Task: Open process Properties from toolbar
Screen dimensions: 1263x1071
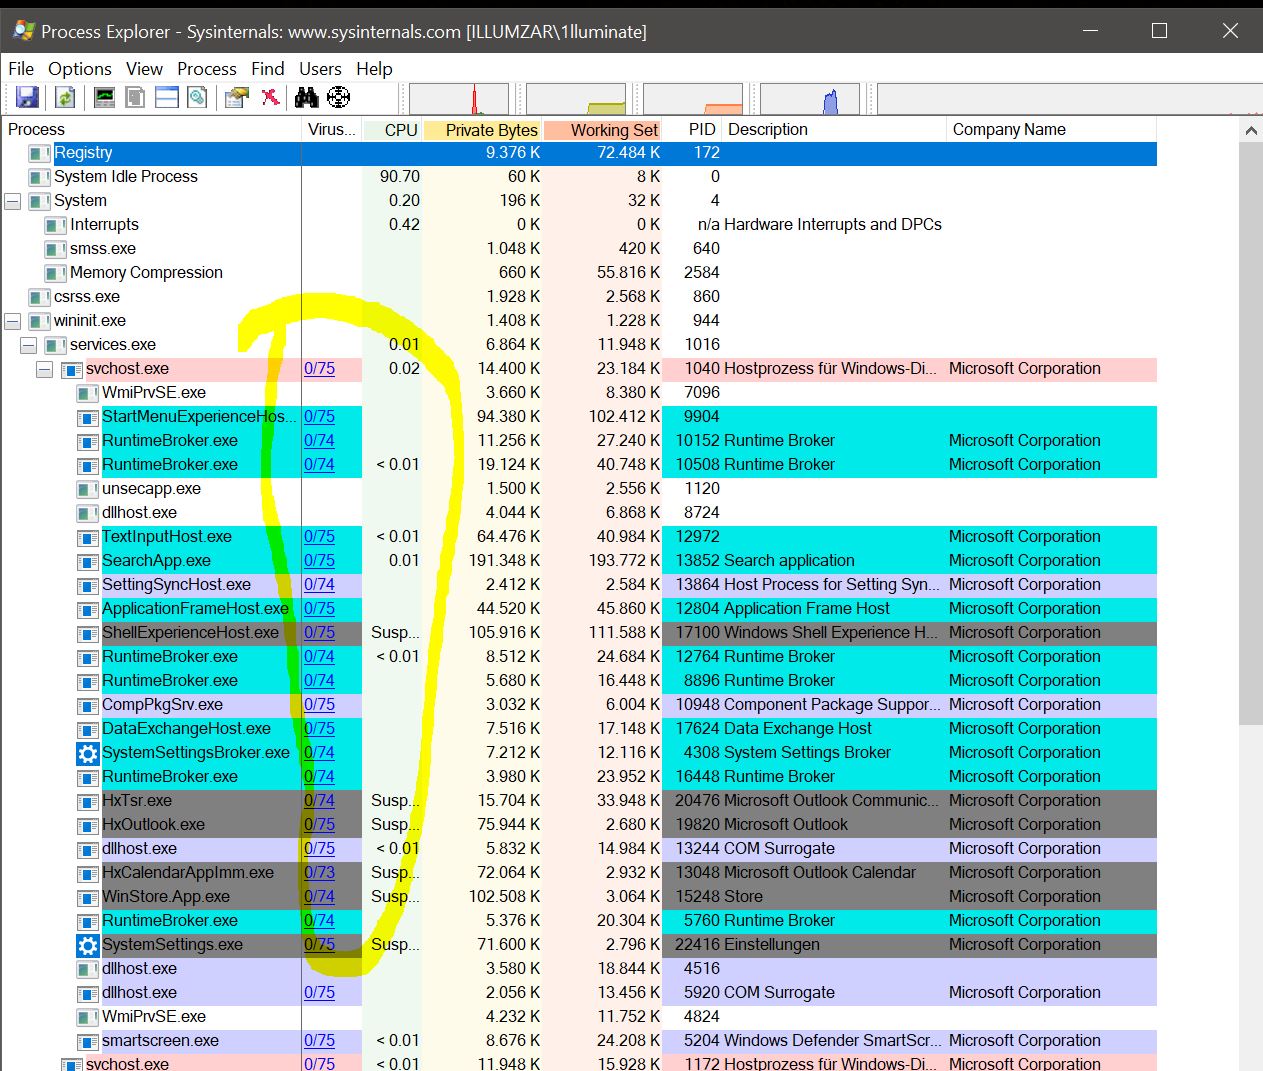Action: point(237,97)
